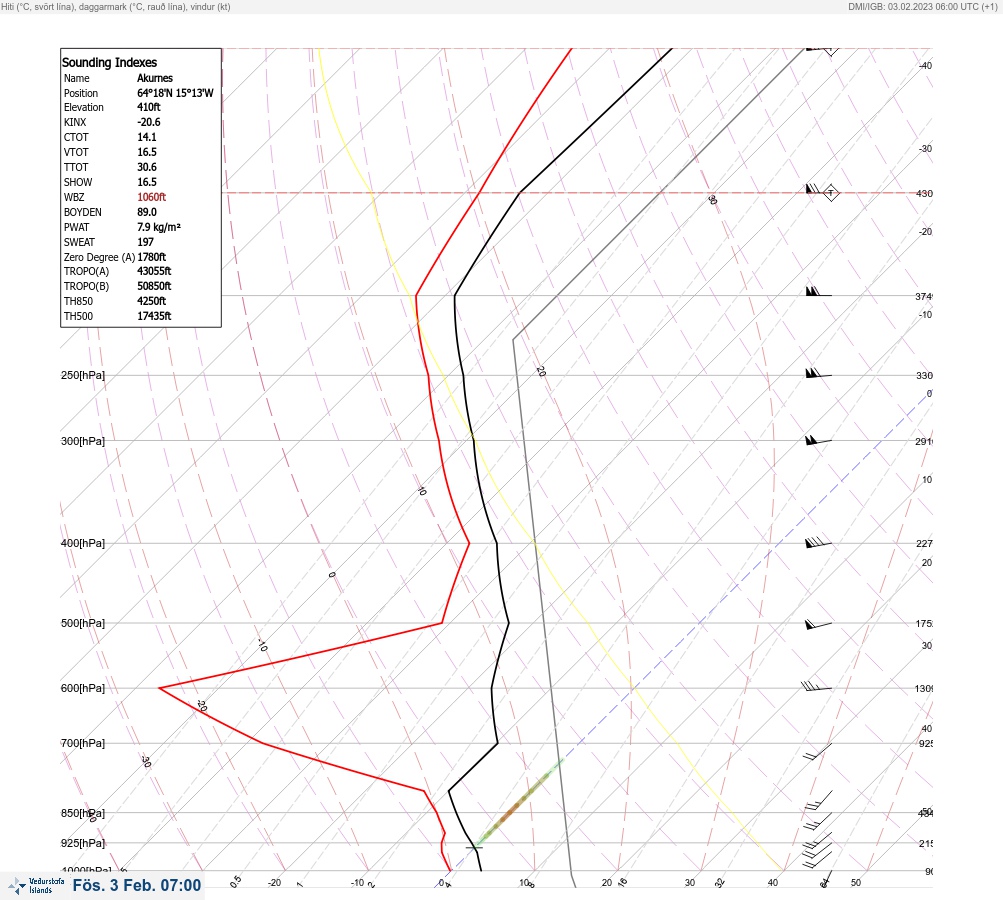The height and width of the screenshot is (900, 1003).
Task: Click the tropopause diamond marker on red dashed line
Action: pos(830,193)
